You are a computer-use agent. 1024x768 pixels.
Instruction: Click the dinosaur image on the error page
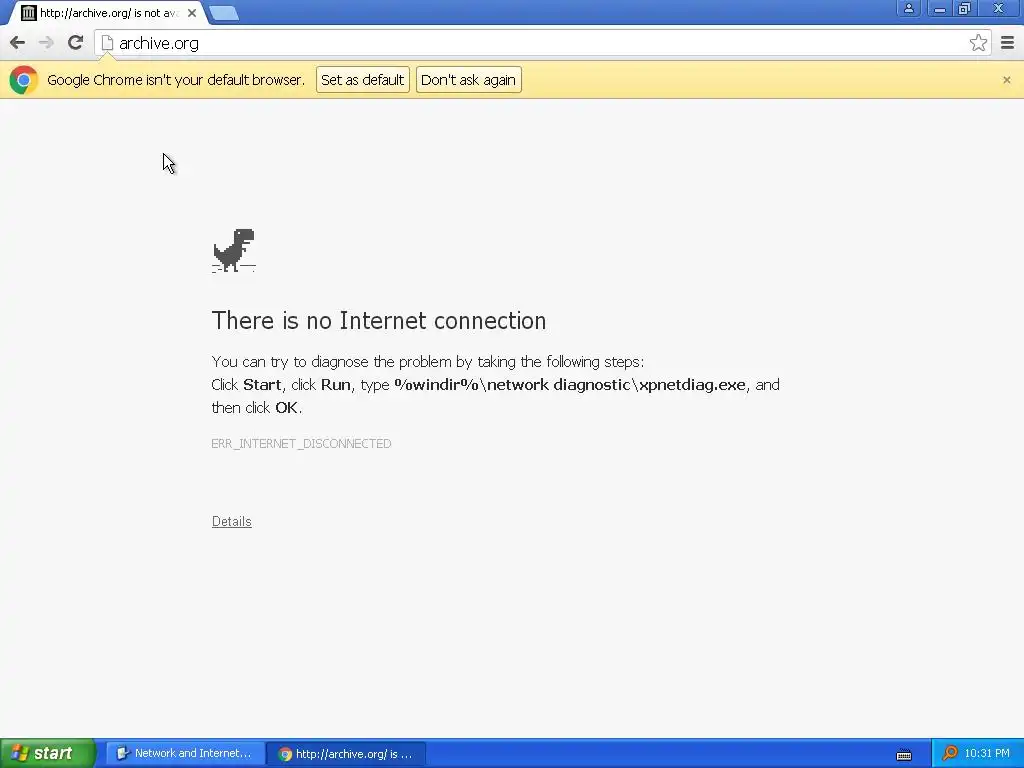(x=234, y=250)
